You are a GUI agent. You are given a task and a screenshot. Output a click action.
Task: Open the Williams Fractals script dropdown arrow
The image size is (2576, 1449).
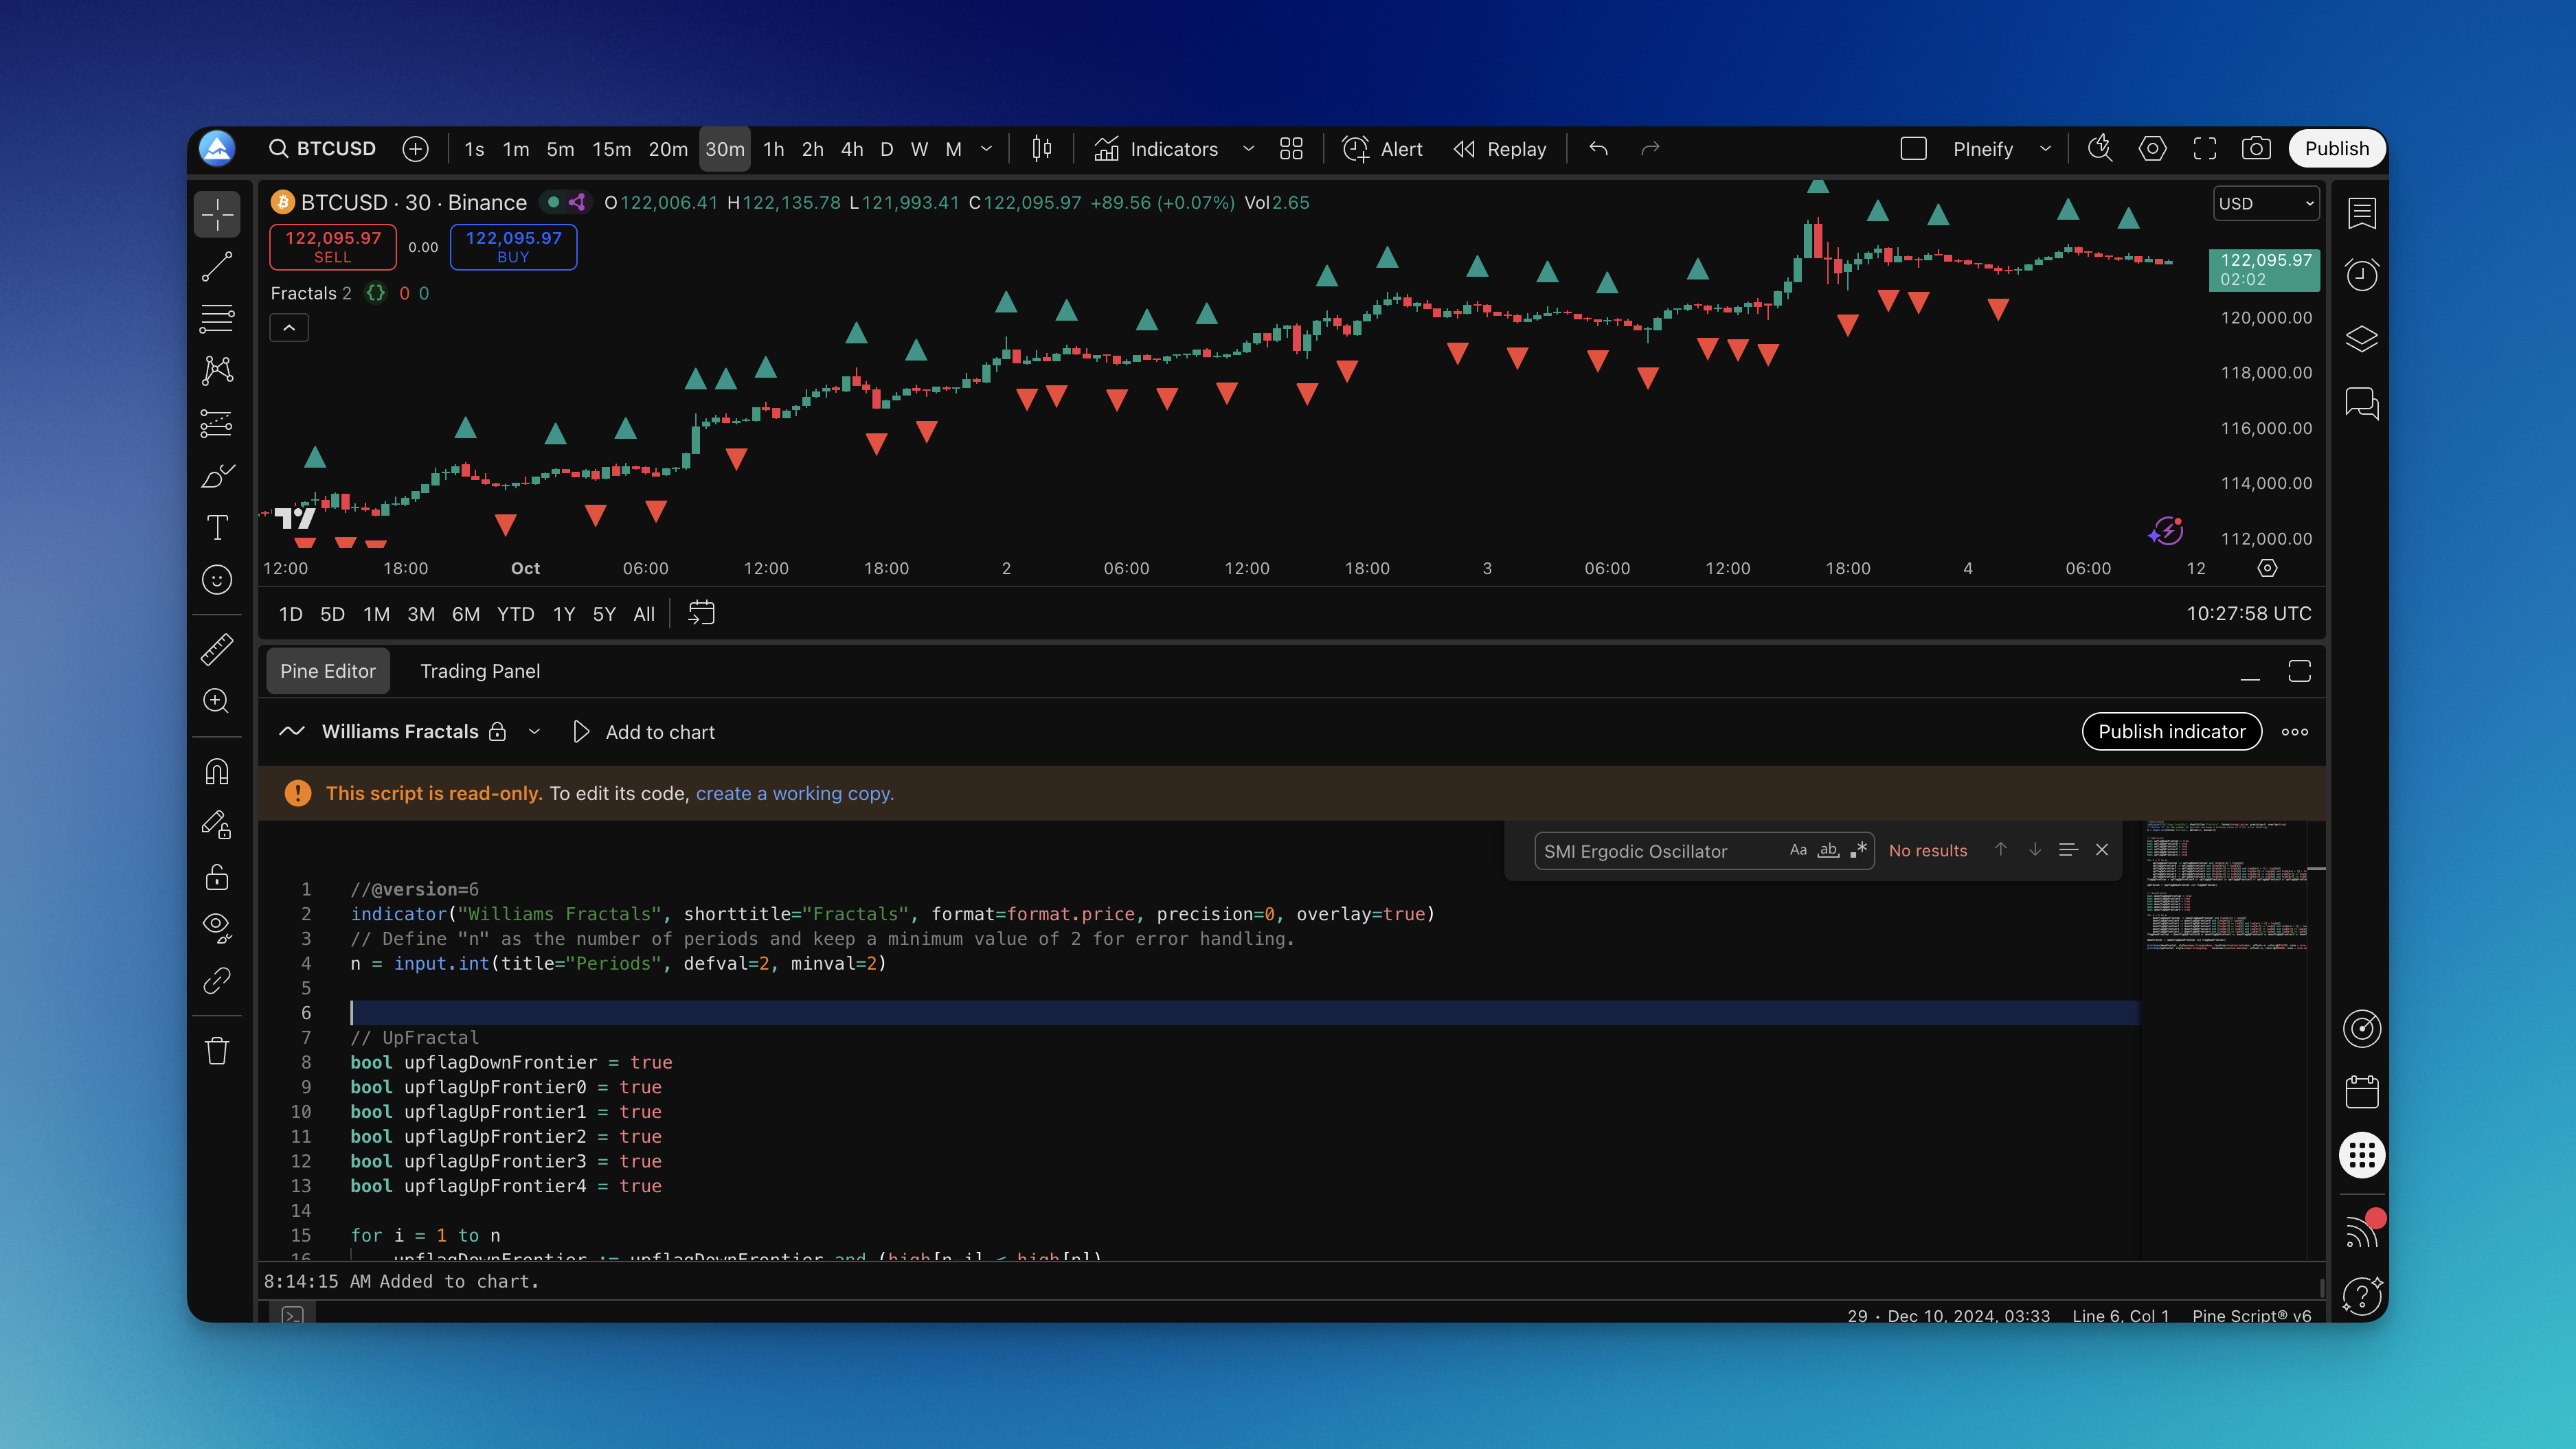coord(534,732)
